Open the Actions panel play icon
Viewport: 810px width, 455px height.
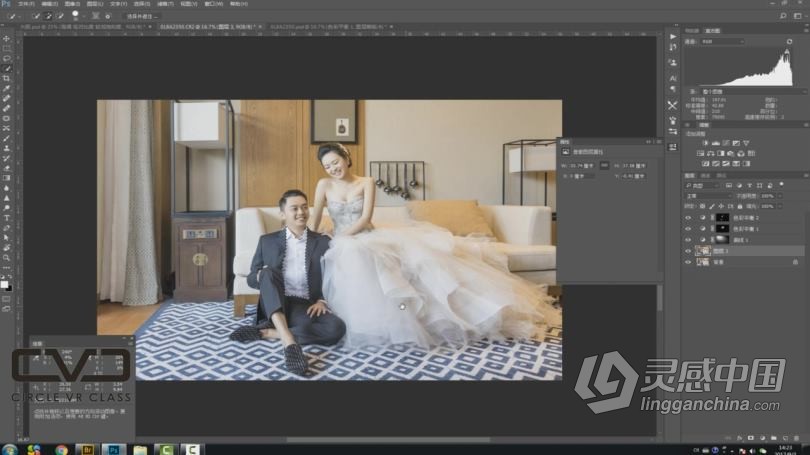tap(672, 37)
